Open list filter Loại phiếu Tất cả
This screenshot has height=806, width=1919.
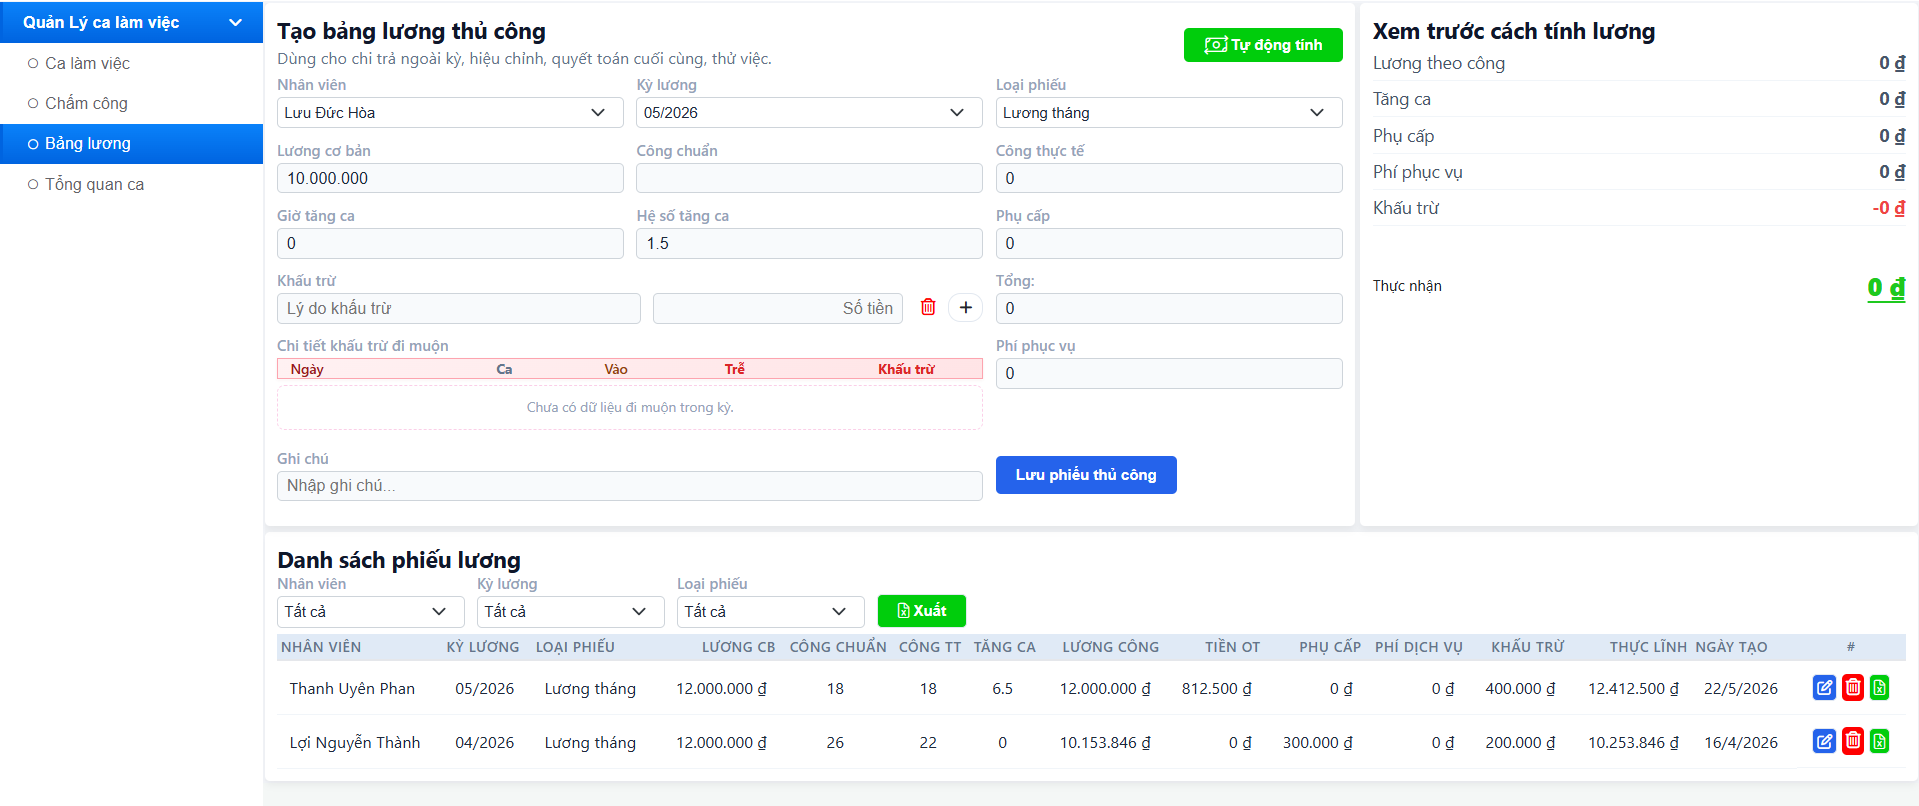click(770, 612)
